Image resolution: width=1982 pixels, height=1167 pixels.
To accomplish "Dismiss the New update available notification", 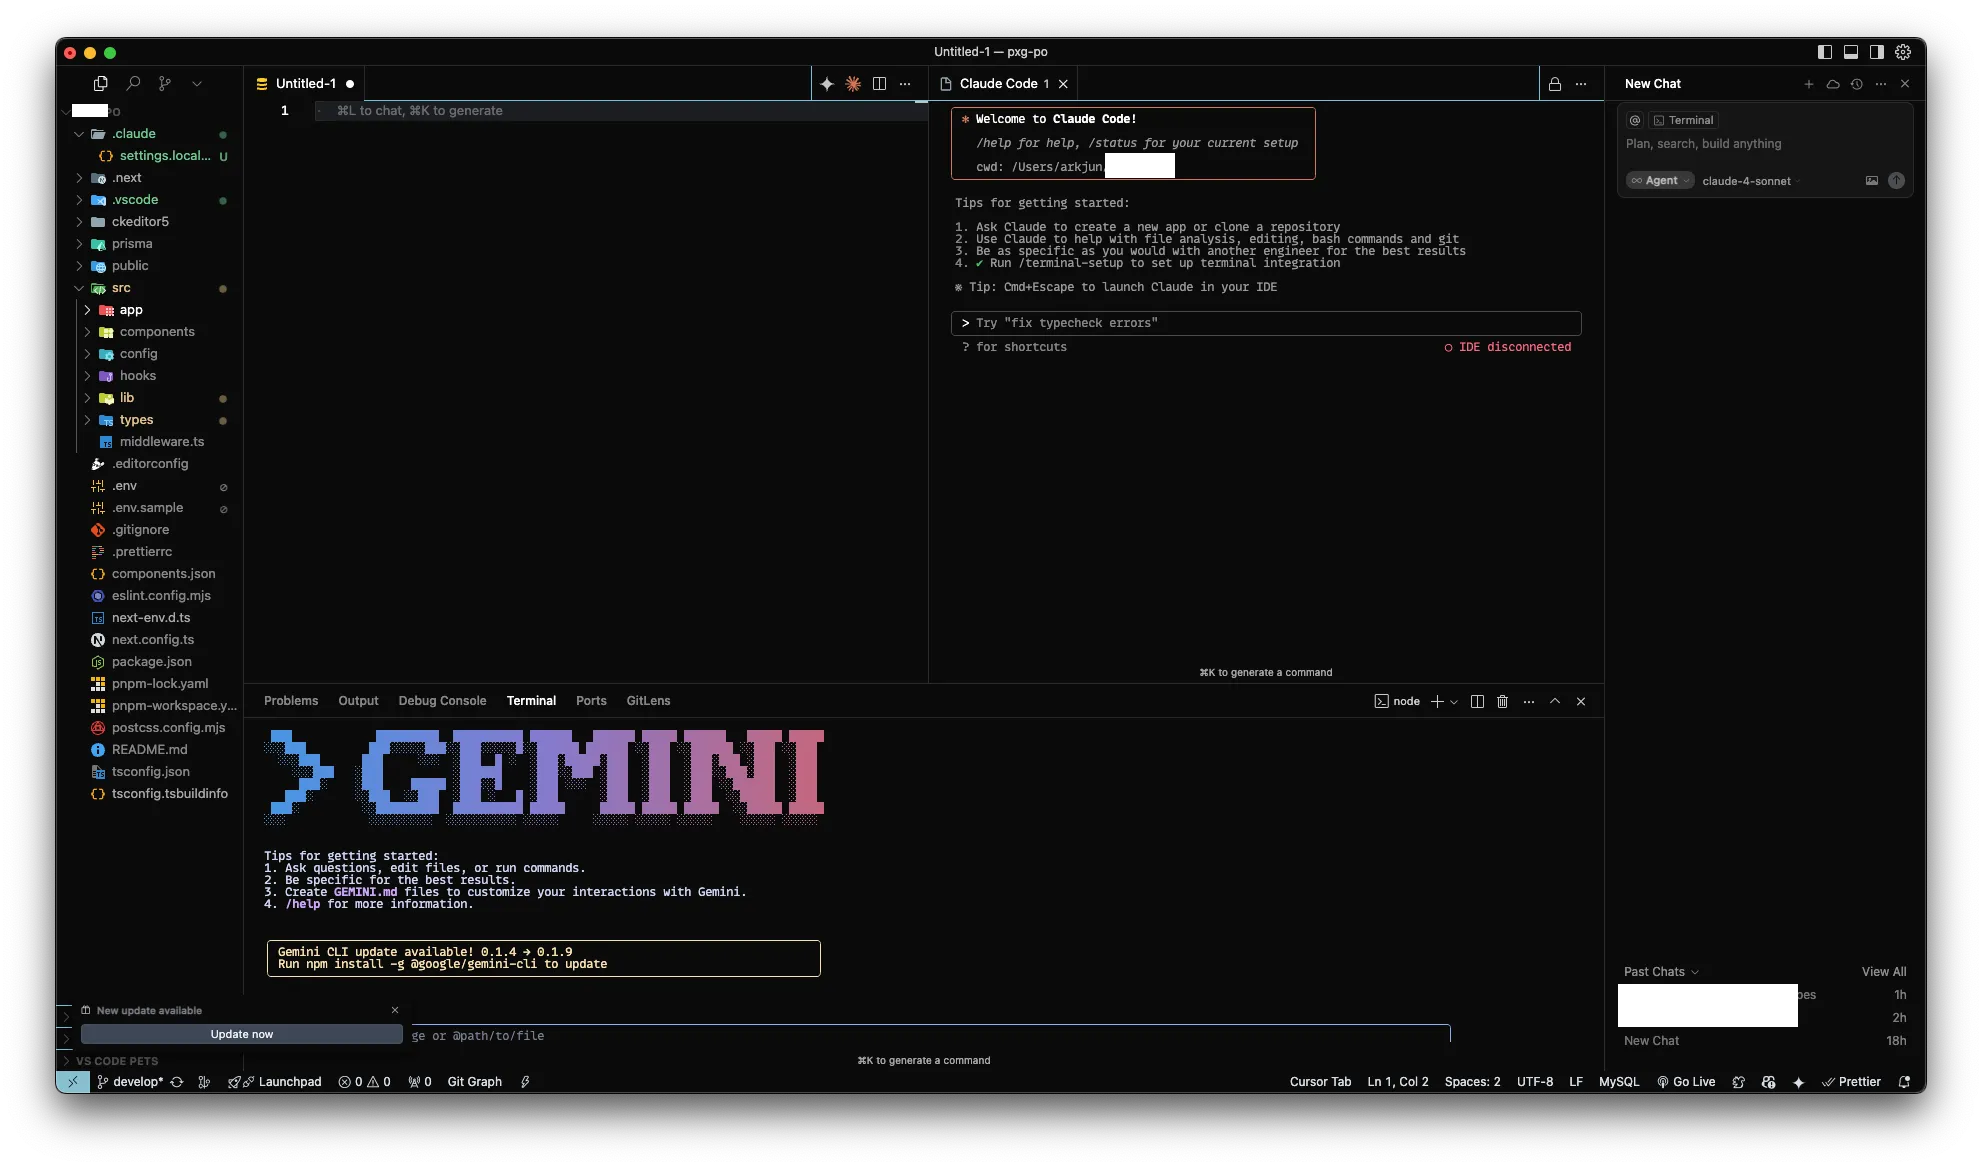I will coord(395,1010).
